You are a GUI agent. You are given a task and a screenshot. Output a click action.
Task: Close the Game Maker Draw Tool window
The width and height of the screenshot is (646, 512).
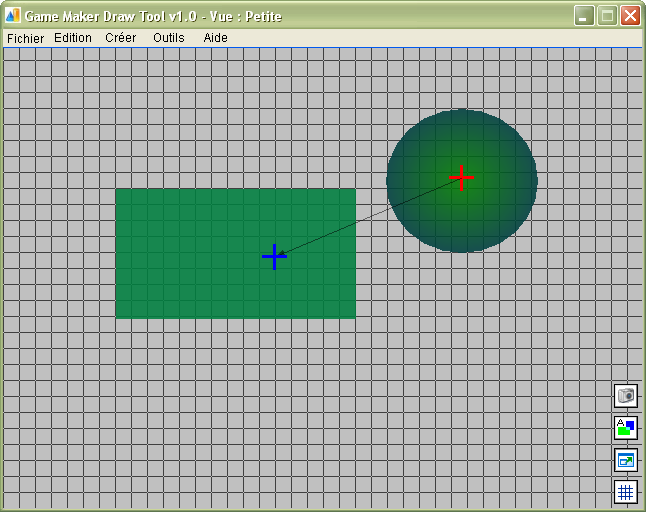pyautogui.click(x=630, y=15)
